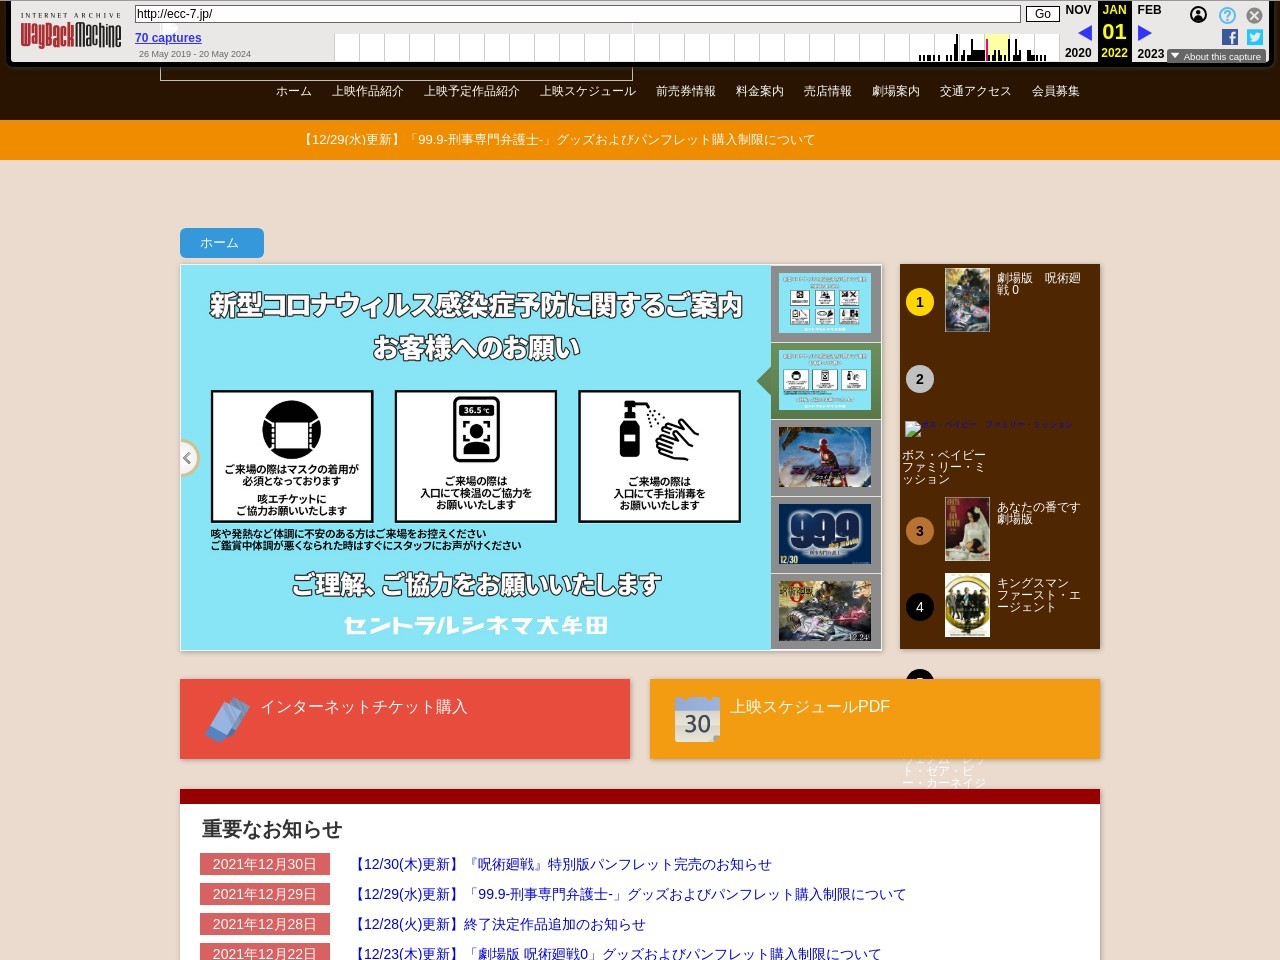The image size is (1280, 960).
Task: Click the rank 2 badge
Action: 920,379
